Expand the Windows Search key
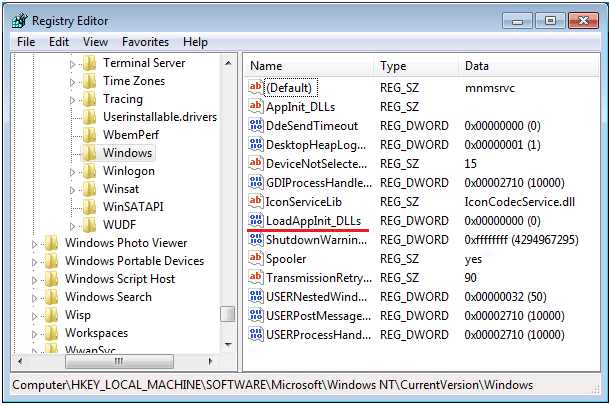 [x=34, y=298]
